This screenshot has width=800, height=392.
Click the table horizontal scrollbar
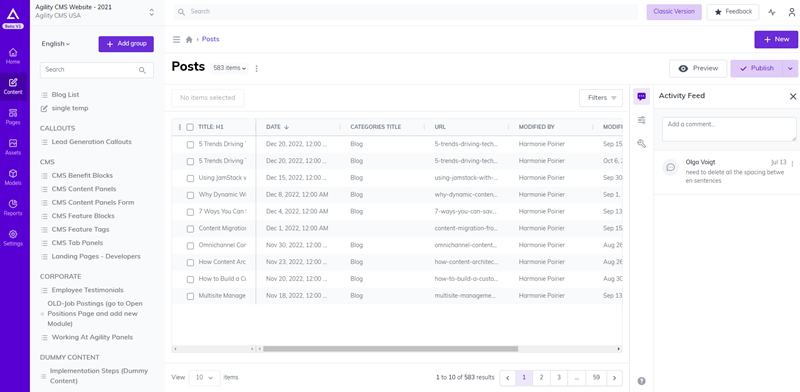[390, 349]
